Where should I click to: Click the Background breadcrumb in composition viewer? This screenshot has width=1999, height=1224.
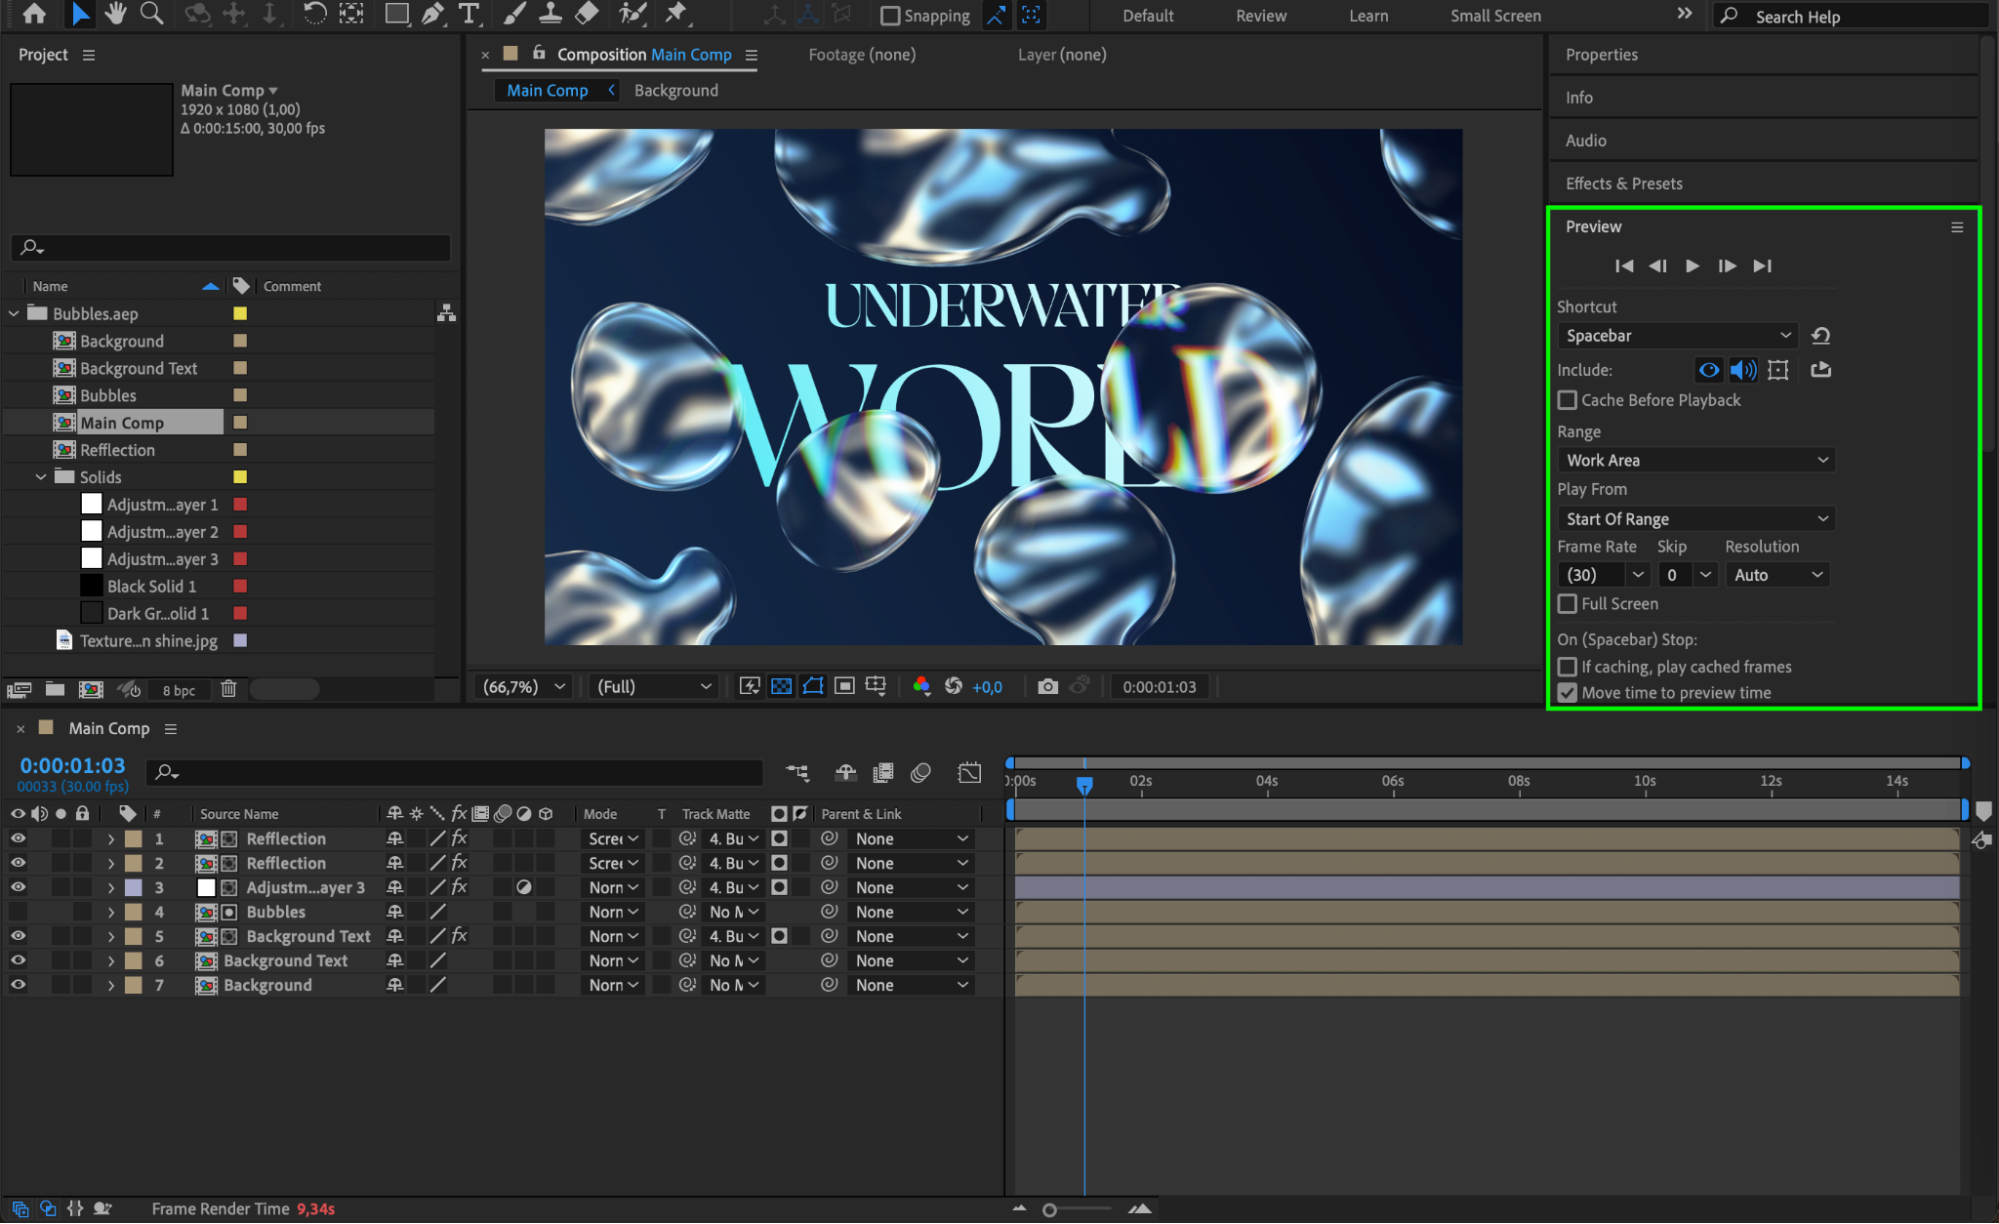point(676,90)
